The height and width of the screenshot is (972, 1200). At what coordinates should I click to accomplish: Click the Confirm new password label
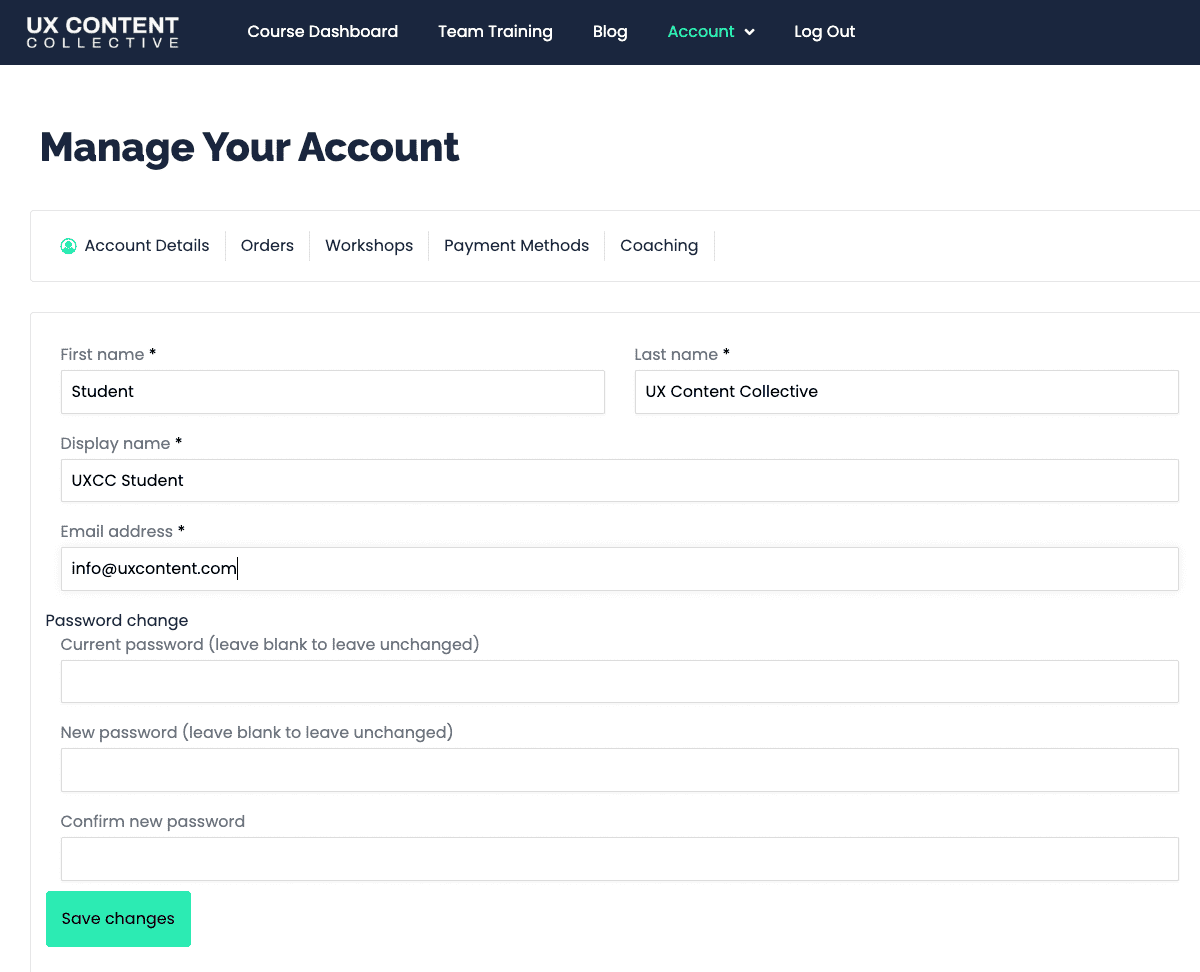[x=152, y=822]
